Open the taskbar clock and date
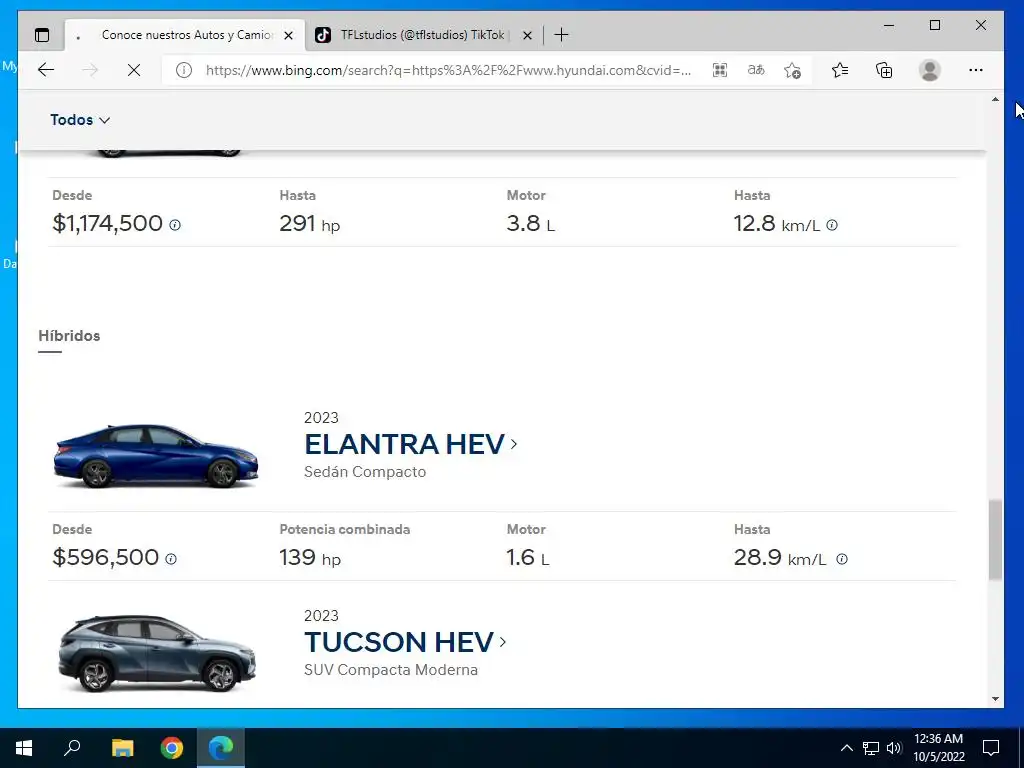 [x=938, y=748]
